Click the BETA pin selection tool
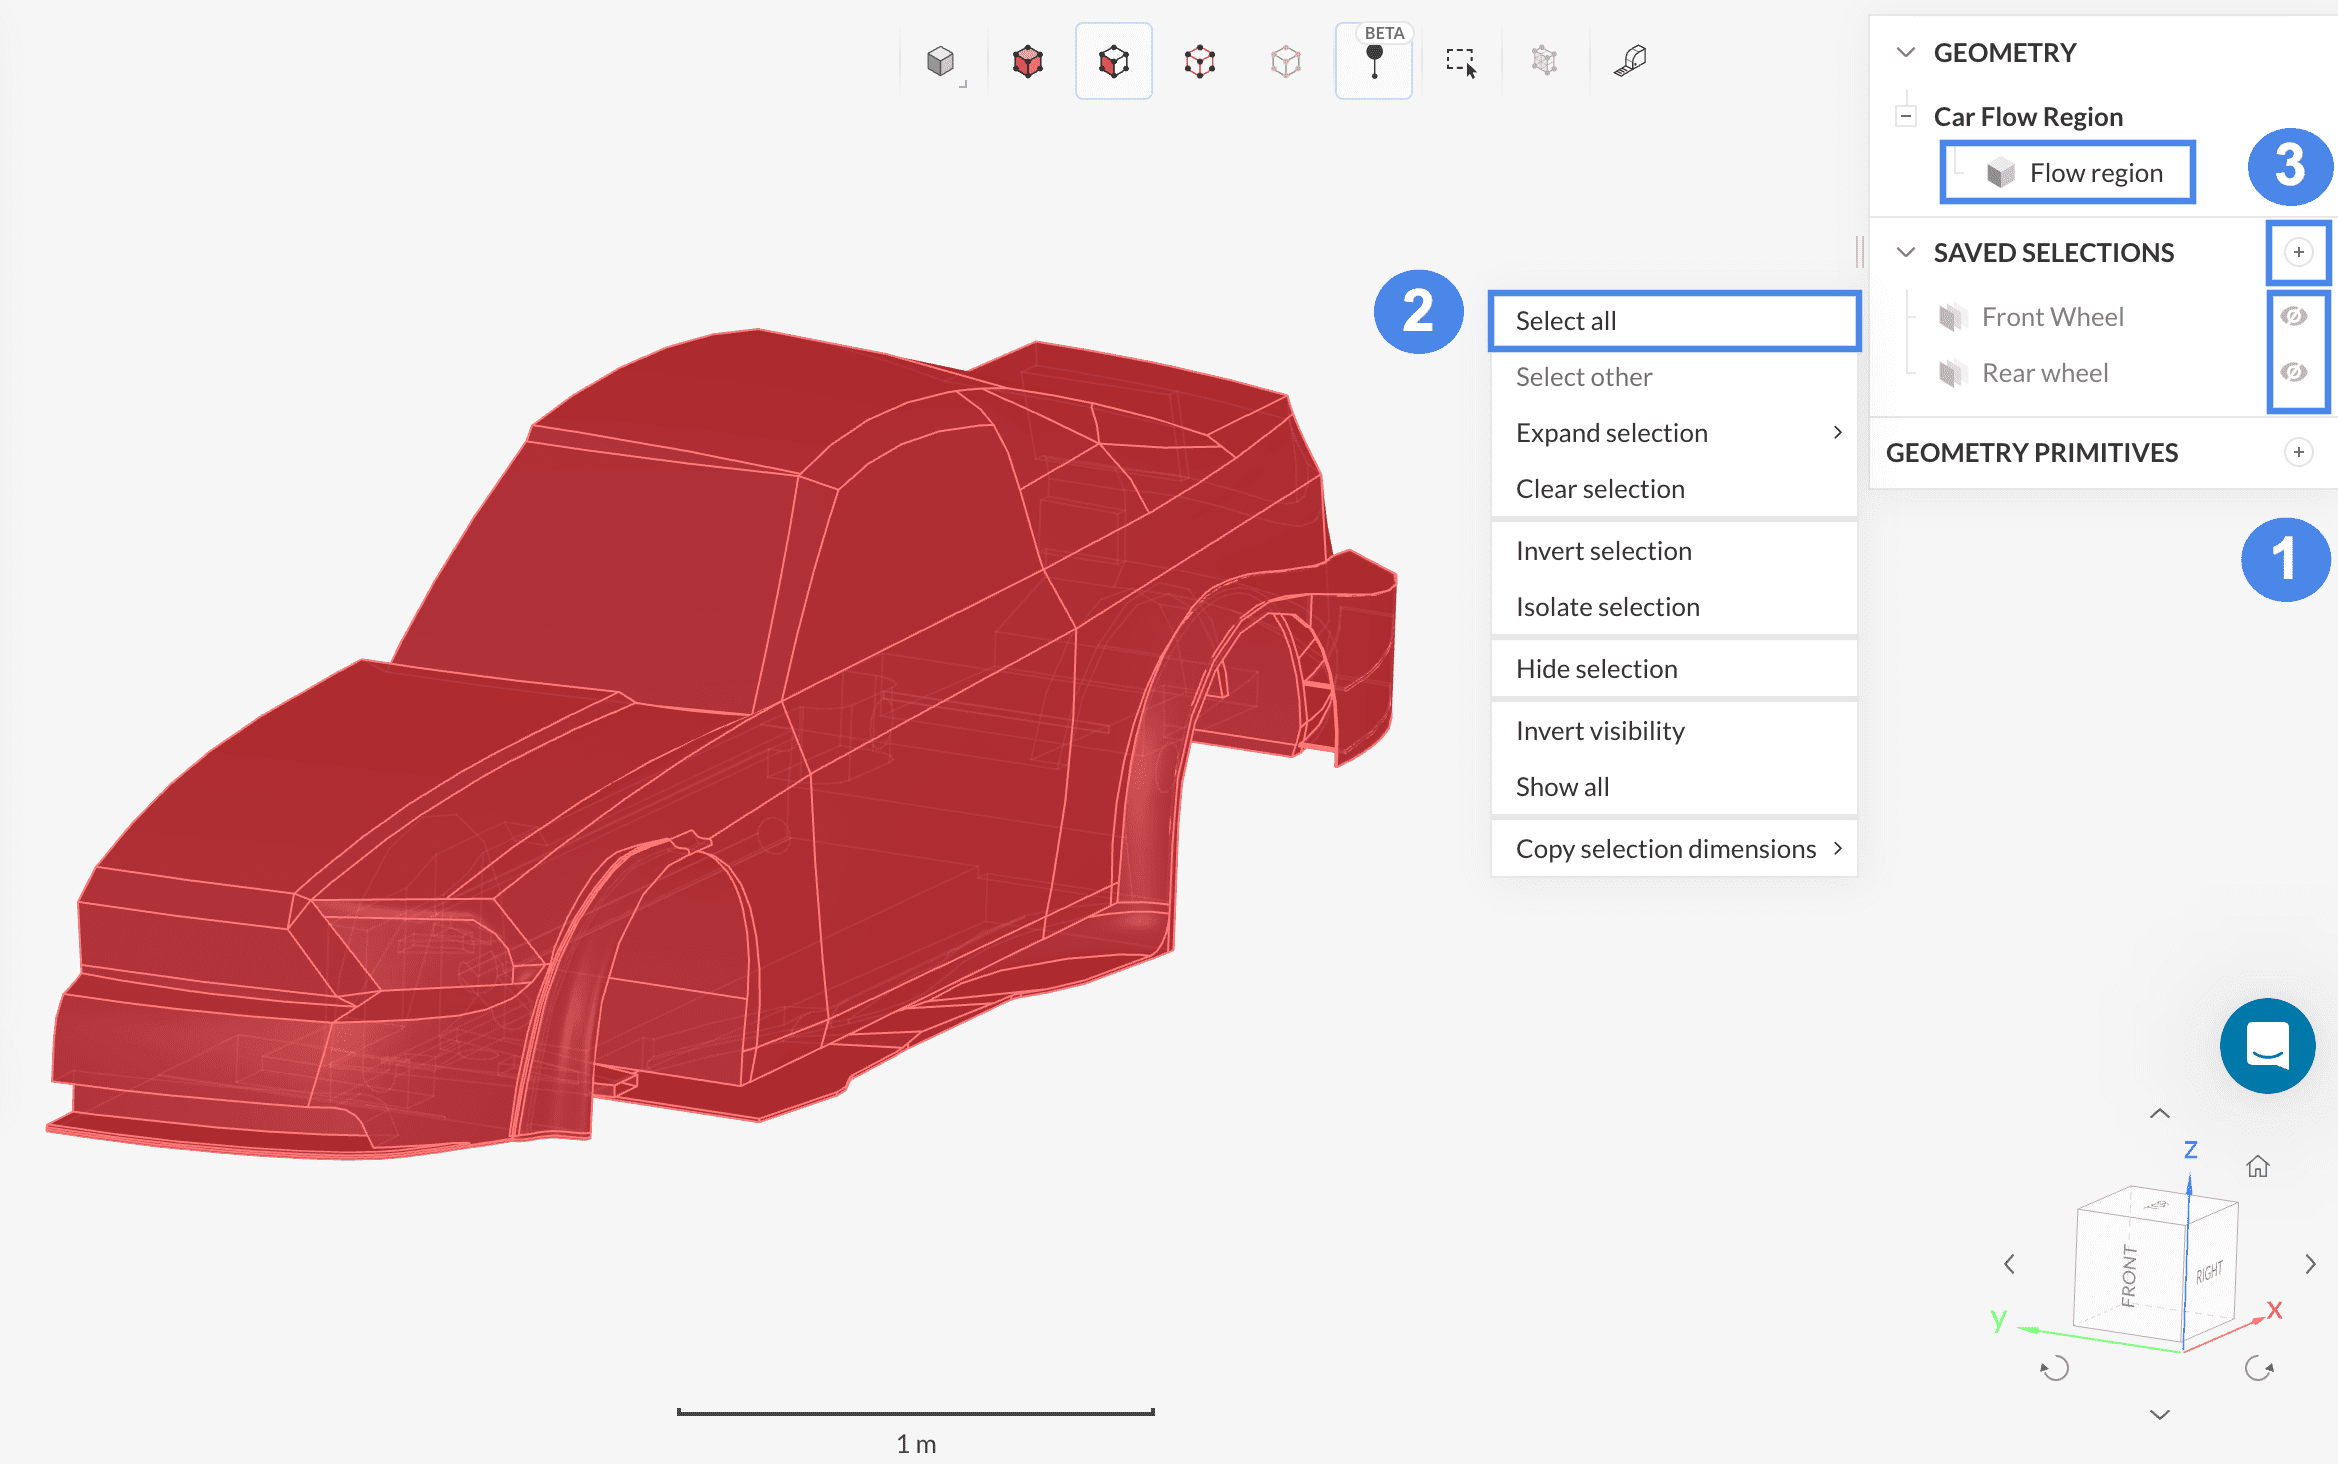This screenshot has height=1464, width=2338. click(1374, 61)
